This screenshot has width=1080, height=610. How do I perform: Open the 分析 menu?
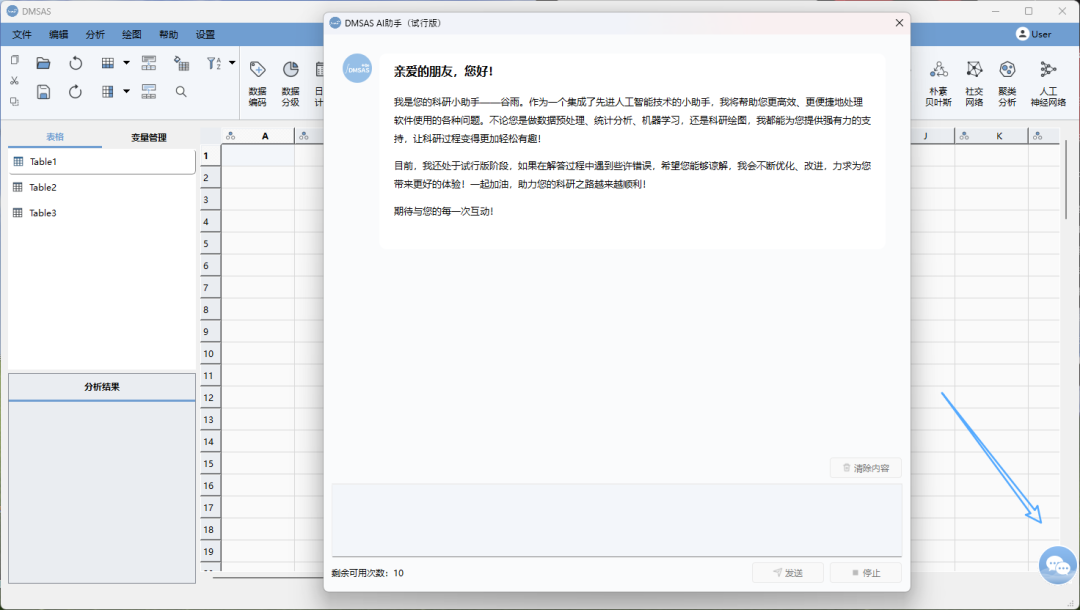[x=95, y=34]
